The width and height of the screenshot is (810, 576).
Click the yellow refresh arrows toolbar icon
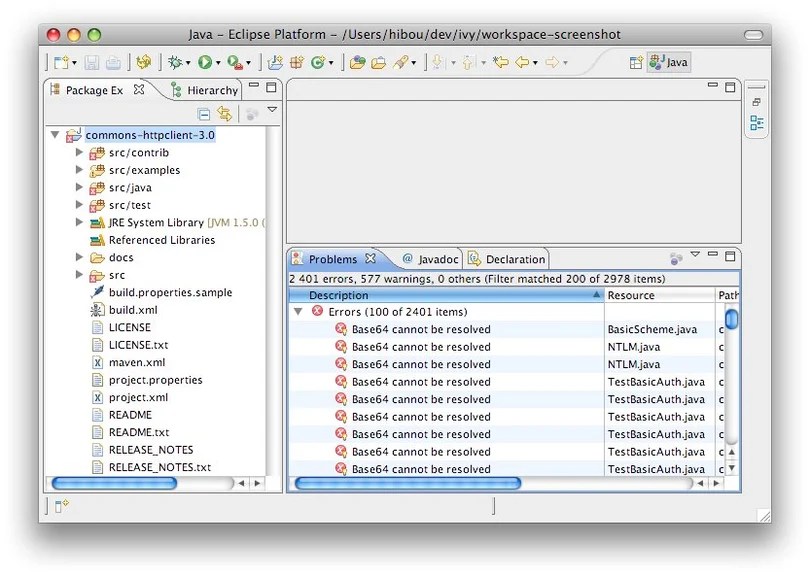click(143, 63)
